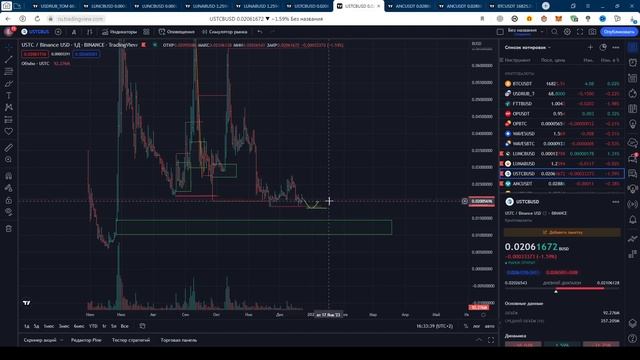The height and width of the screenshot is (360, 640).
Task: Select the brush drawing tool
Action: (9, 84)
